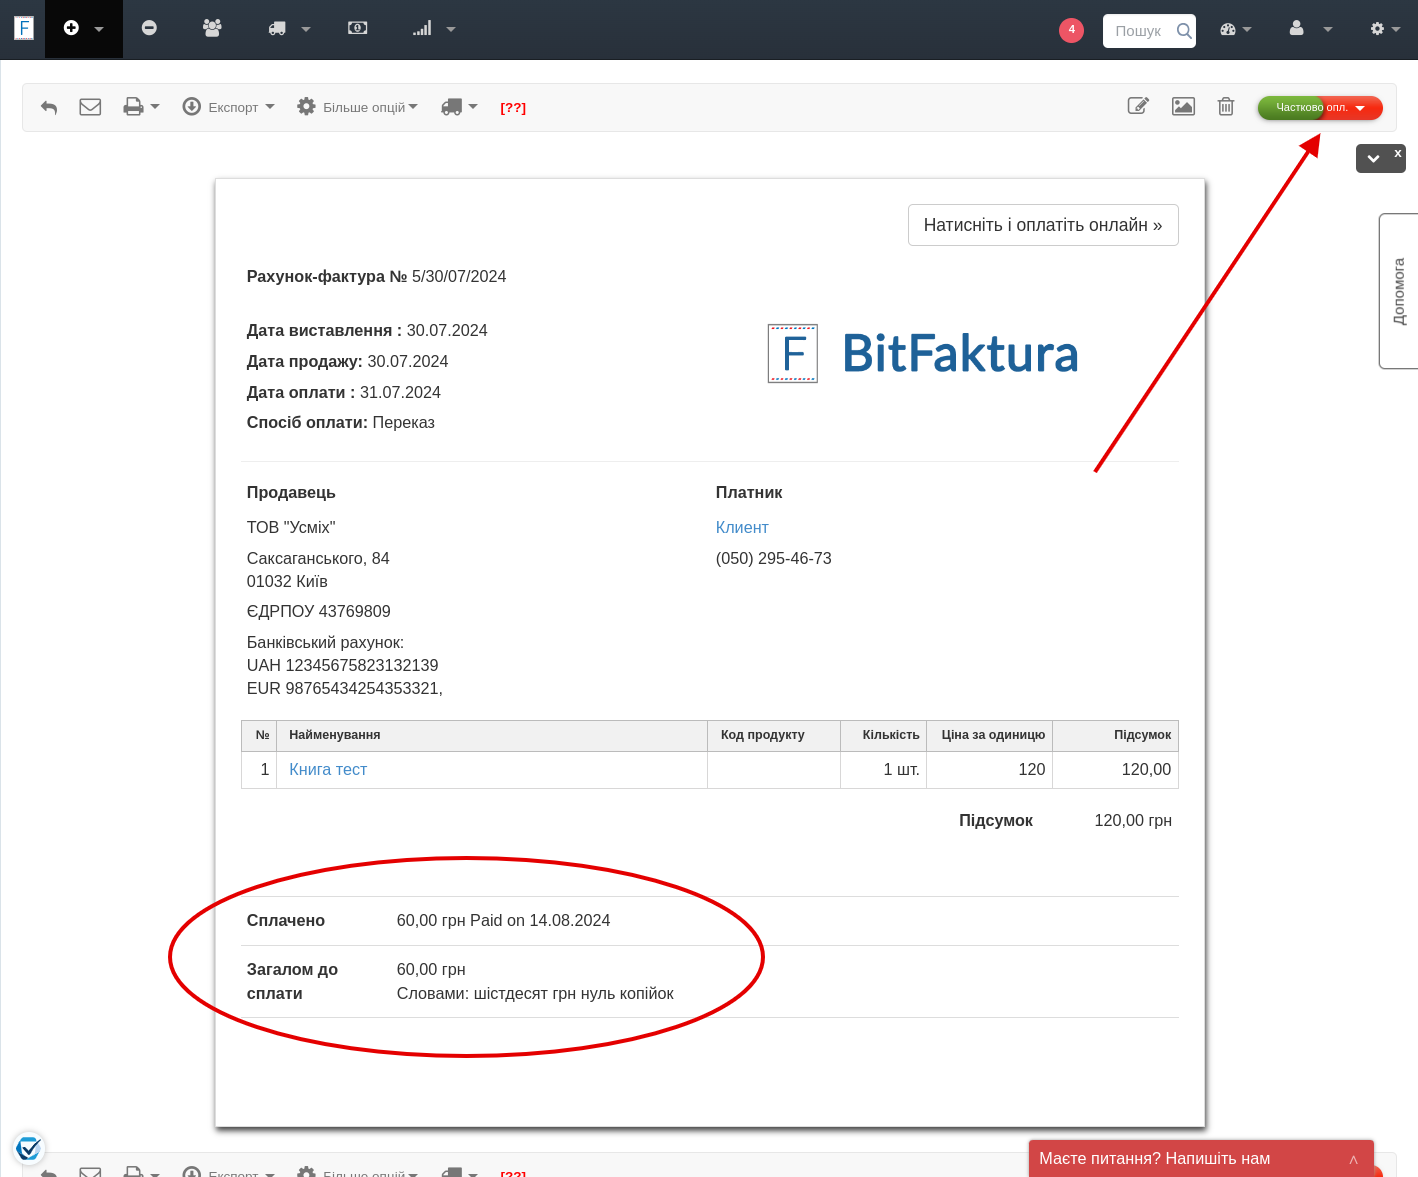Send invoice by email envelope icon
The image size is (1418, 1177).
(90, 107)
